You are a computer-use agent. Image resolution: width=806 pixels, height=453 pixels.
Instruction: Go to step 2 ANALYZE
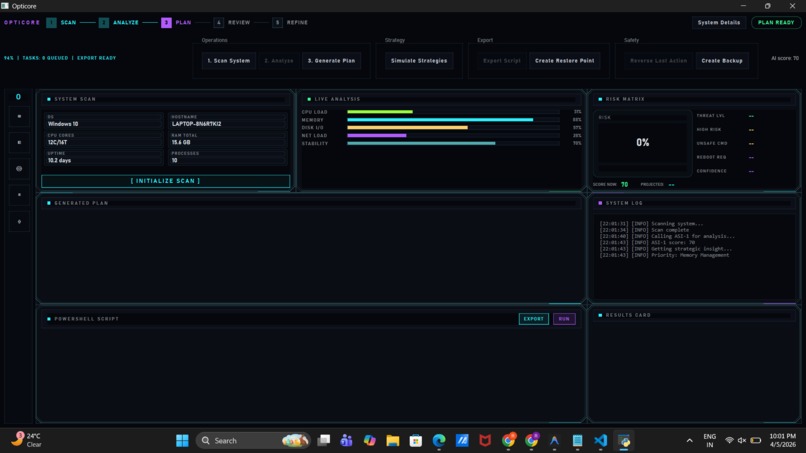click(x=119, y=23)
